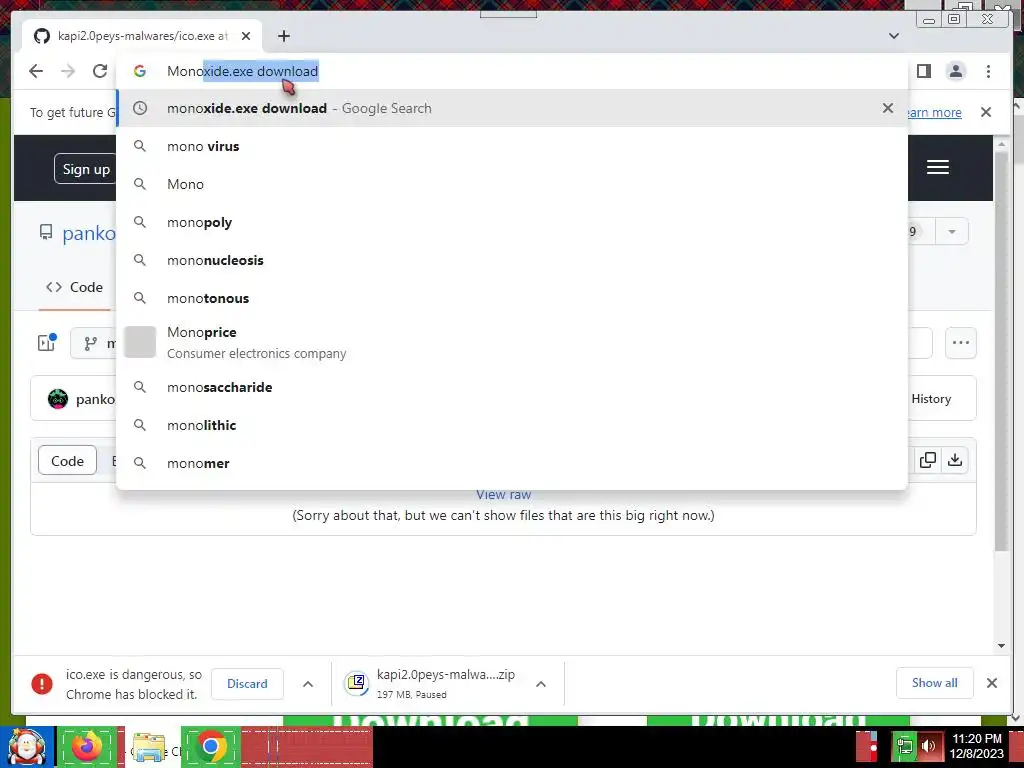1024x768 pixels.
Task: Open the Santa start button
Action: [x=26, y=747]
